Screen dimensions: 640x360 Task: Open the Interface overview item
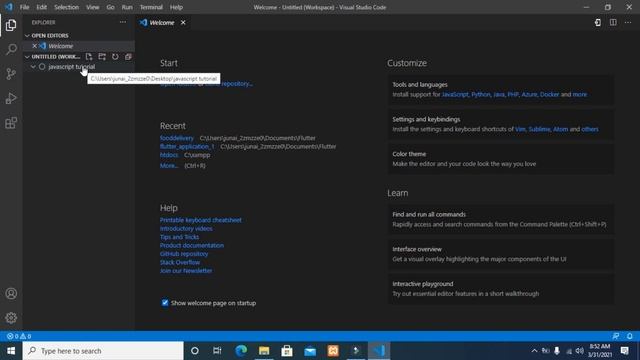501,254
